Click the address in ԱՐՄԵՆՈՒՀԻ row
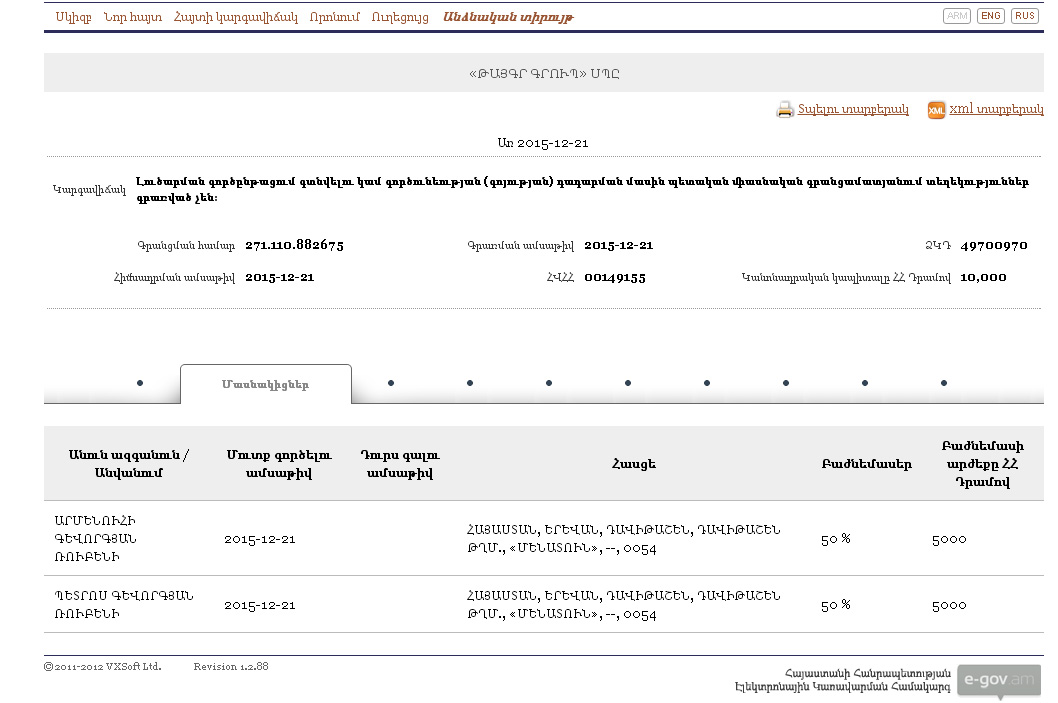Image resolution: width=1058 pixels, height=703 pixels. click(x=623, y=538)
